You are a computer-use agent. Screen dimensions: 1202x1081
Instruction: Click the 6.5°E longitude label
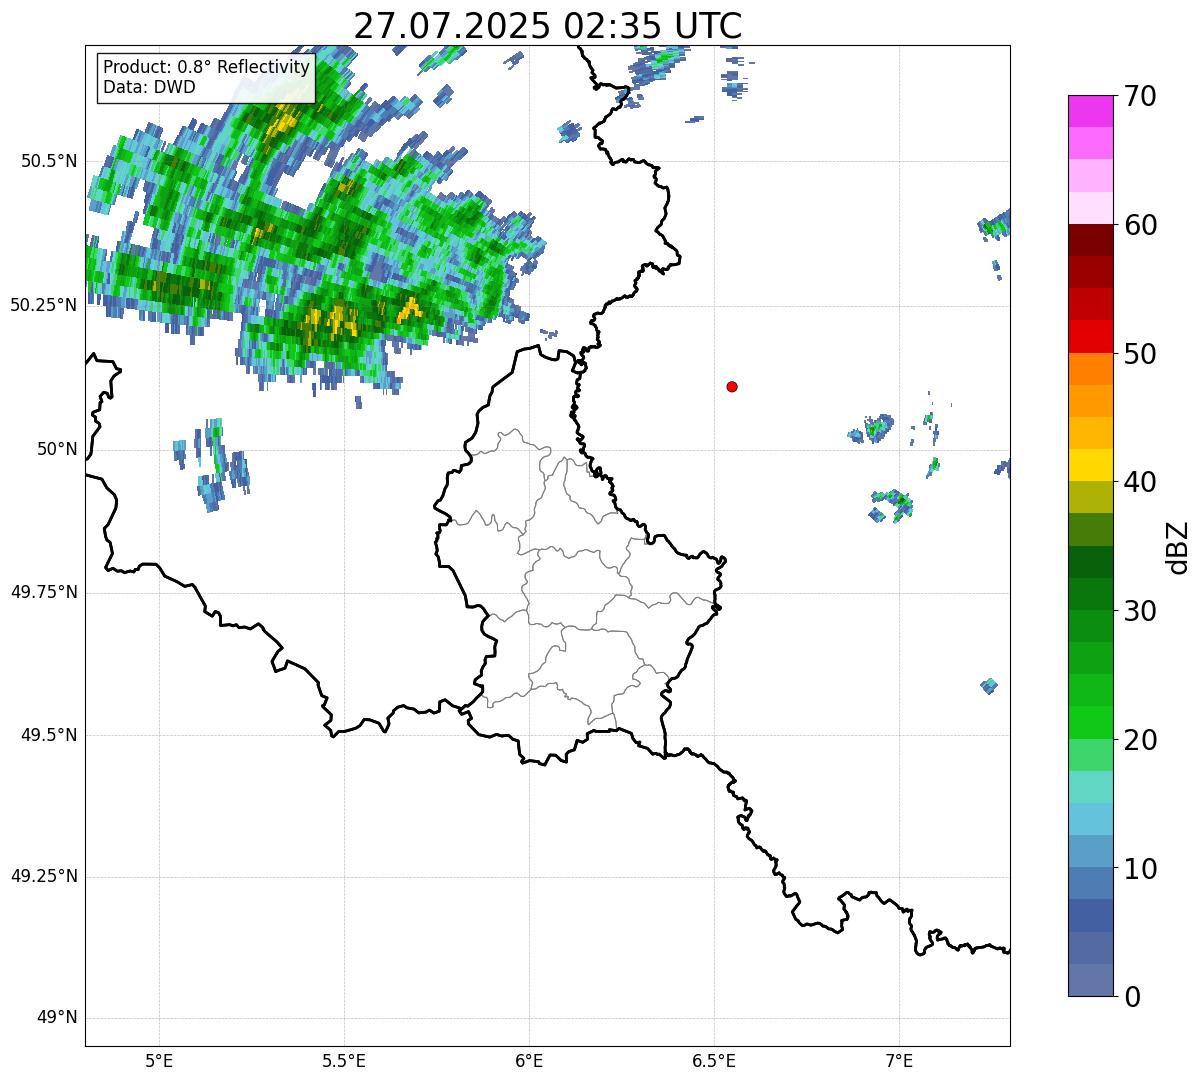tap(714, 1060)
